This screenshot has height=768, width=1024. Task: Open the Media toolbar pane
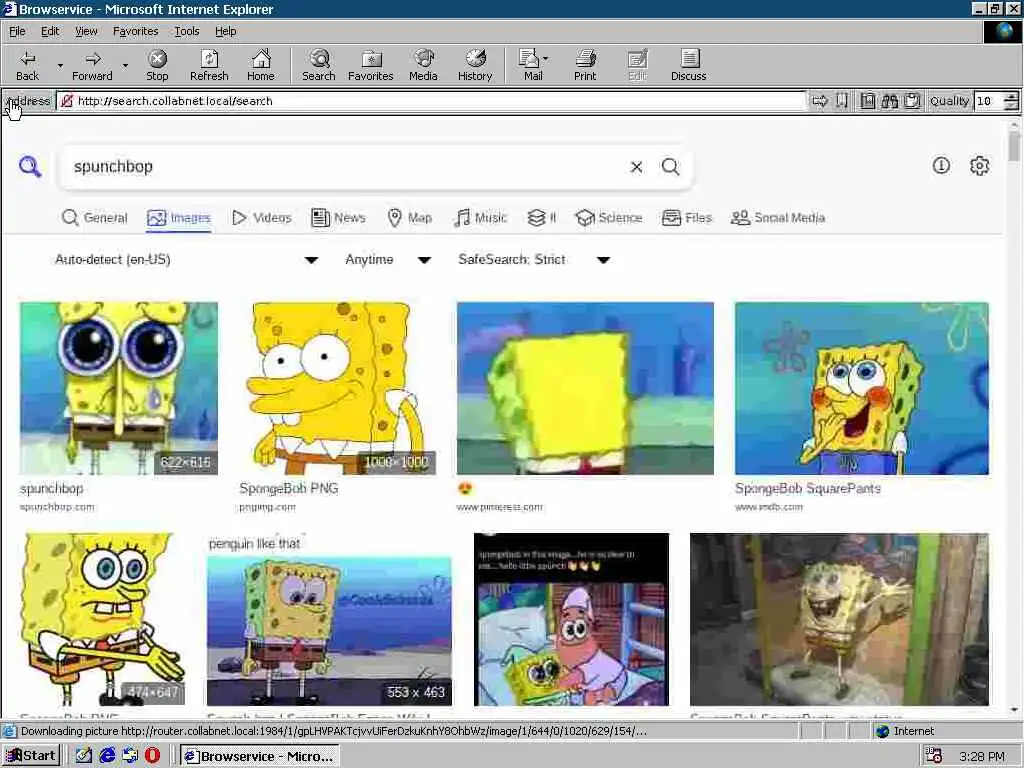[423, 66]
